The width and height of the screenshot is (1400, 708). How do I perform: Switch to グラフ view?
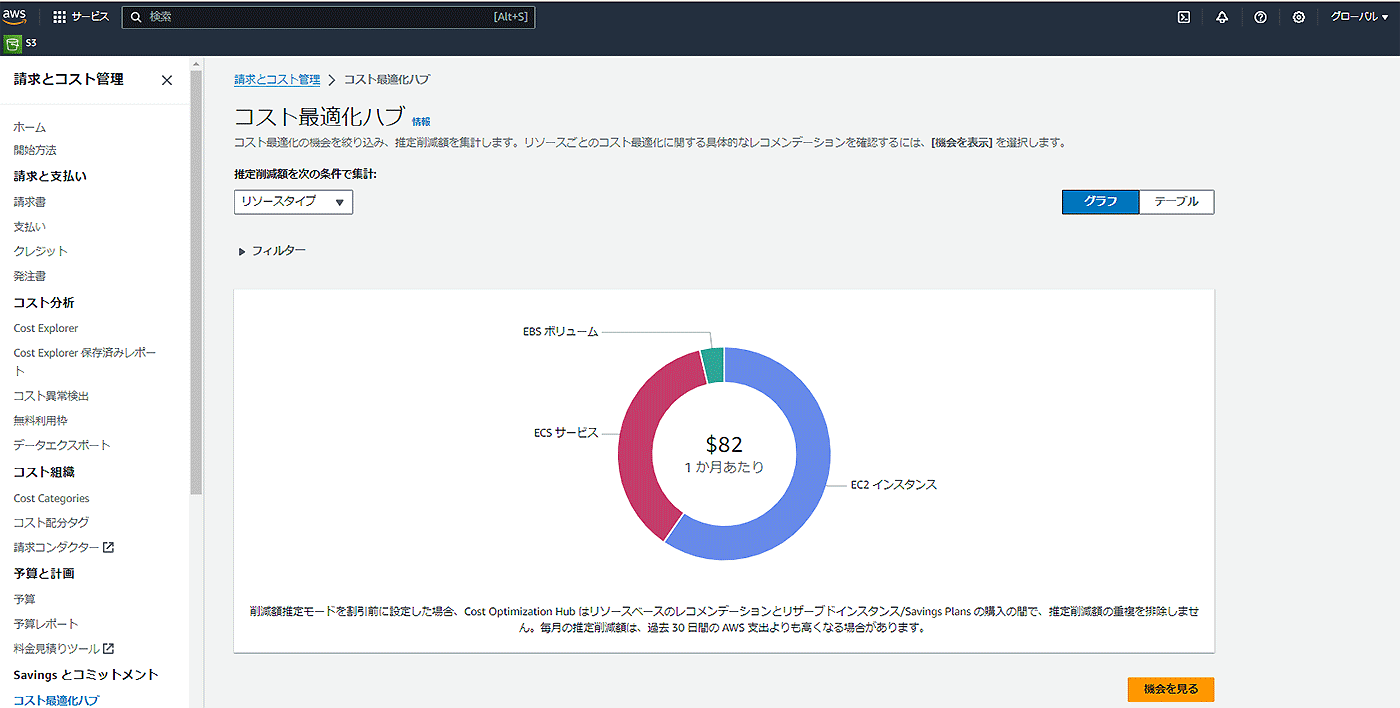(1100, 201)
